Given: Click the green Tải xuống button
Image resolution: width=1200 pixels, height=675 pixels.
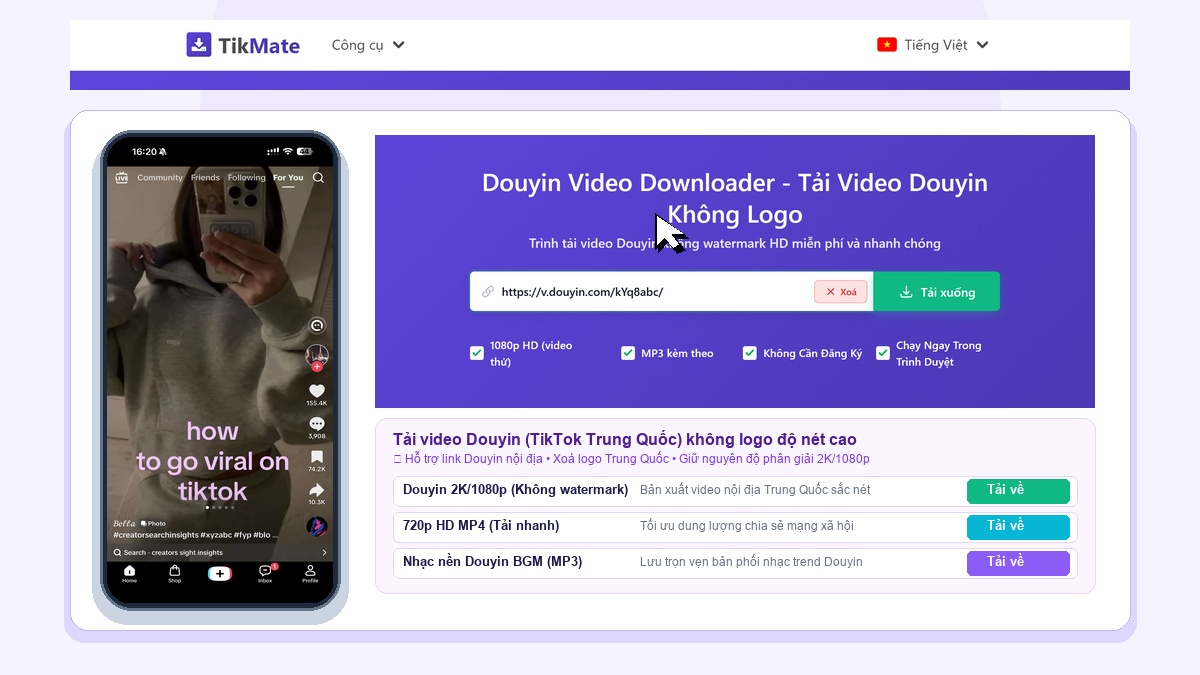Looking at the screenshot, I should click(x=936, y=292).
